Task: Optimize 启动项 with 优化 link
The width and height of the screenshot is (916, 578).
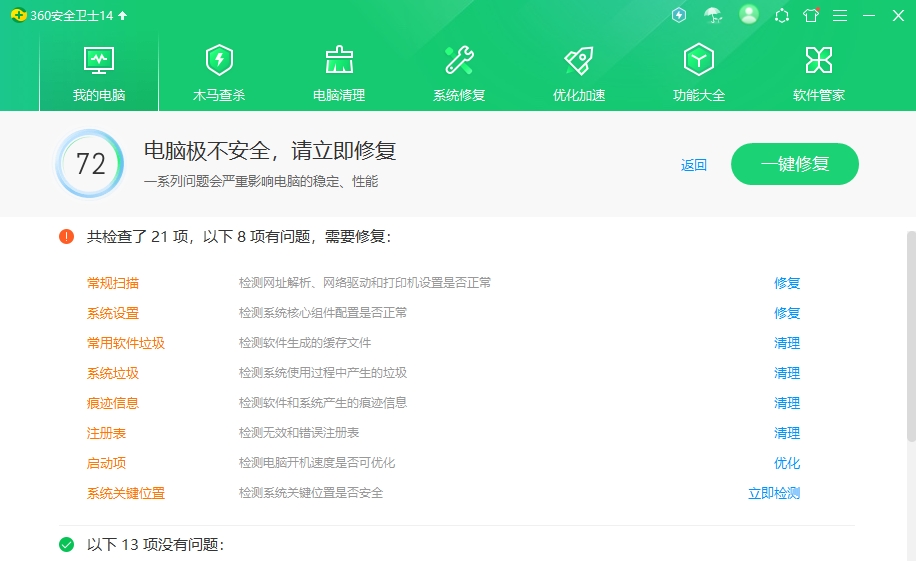Action: pos(787,463)
